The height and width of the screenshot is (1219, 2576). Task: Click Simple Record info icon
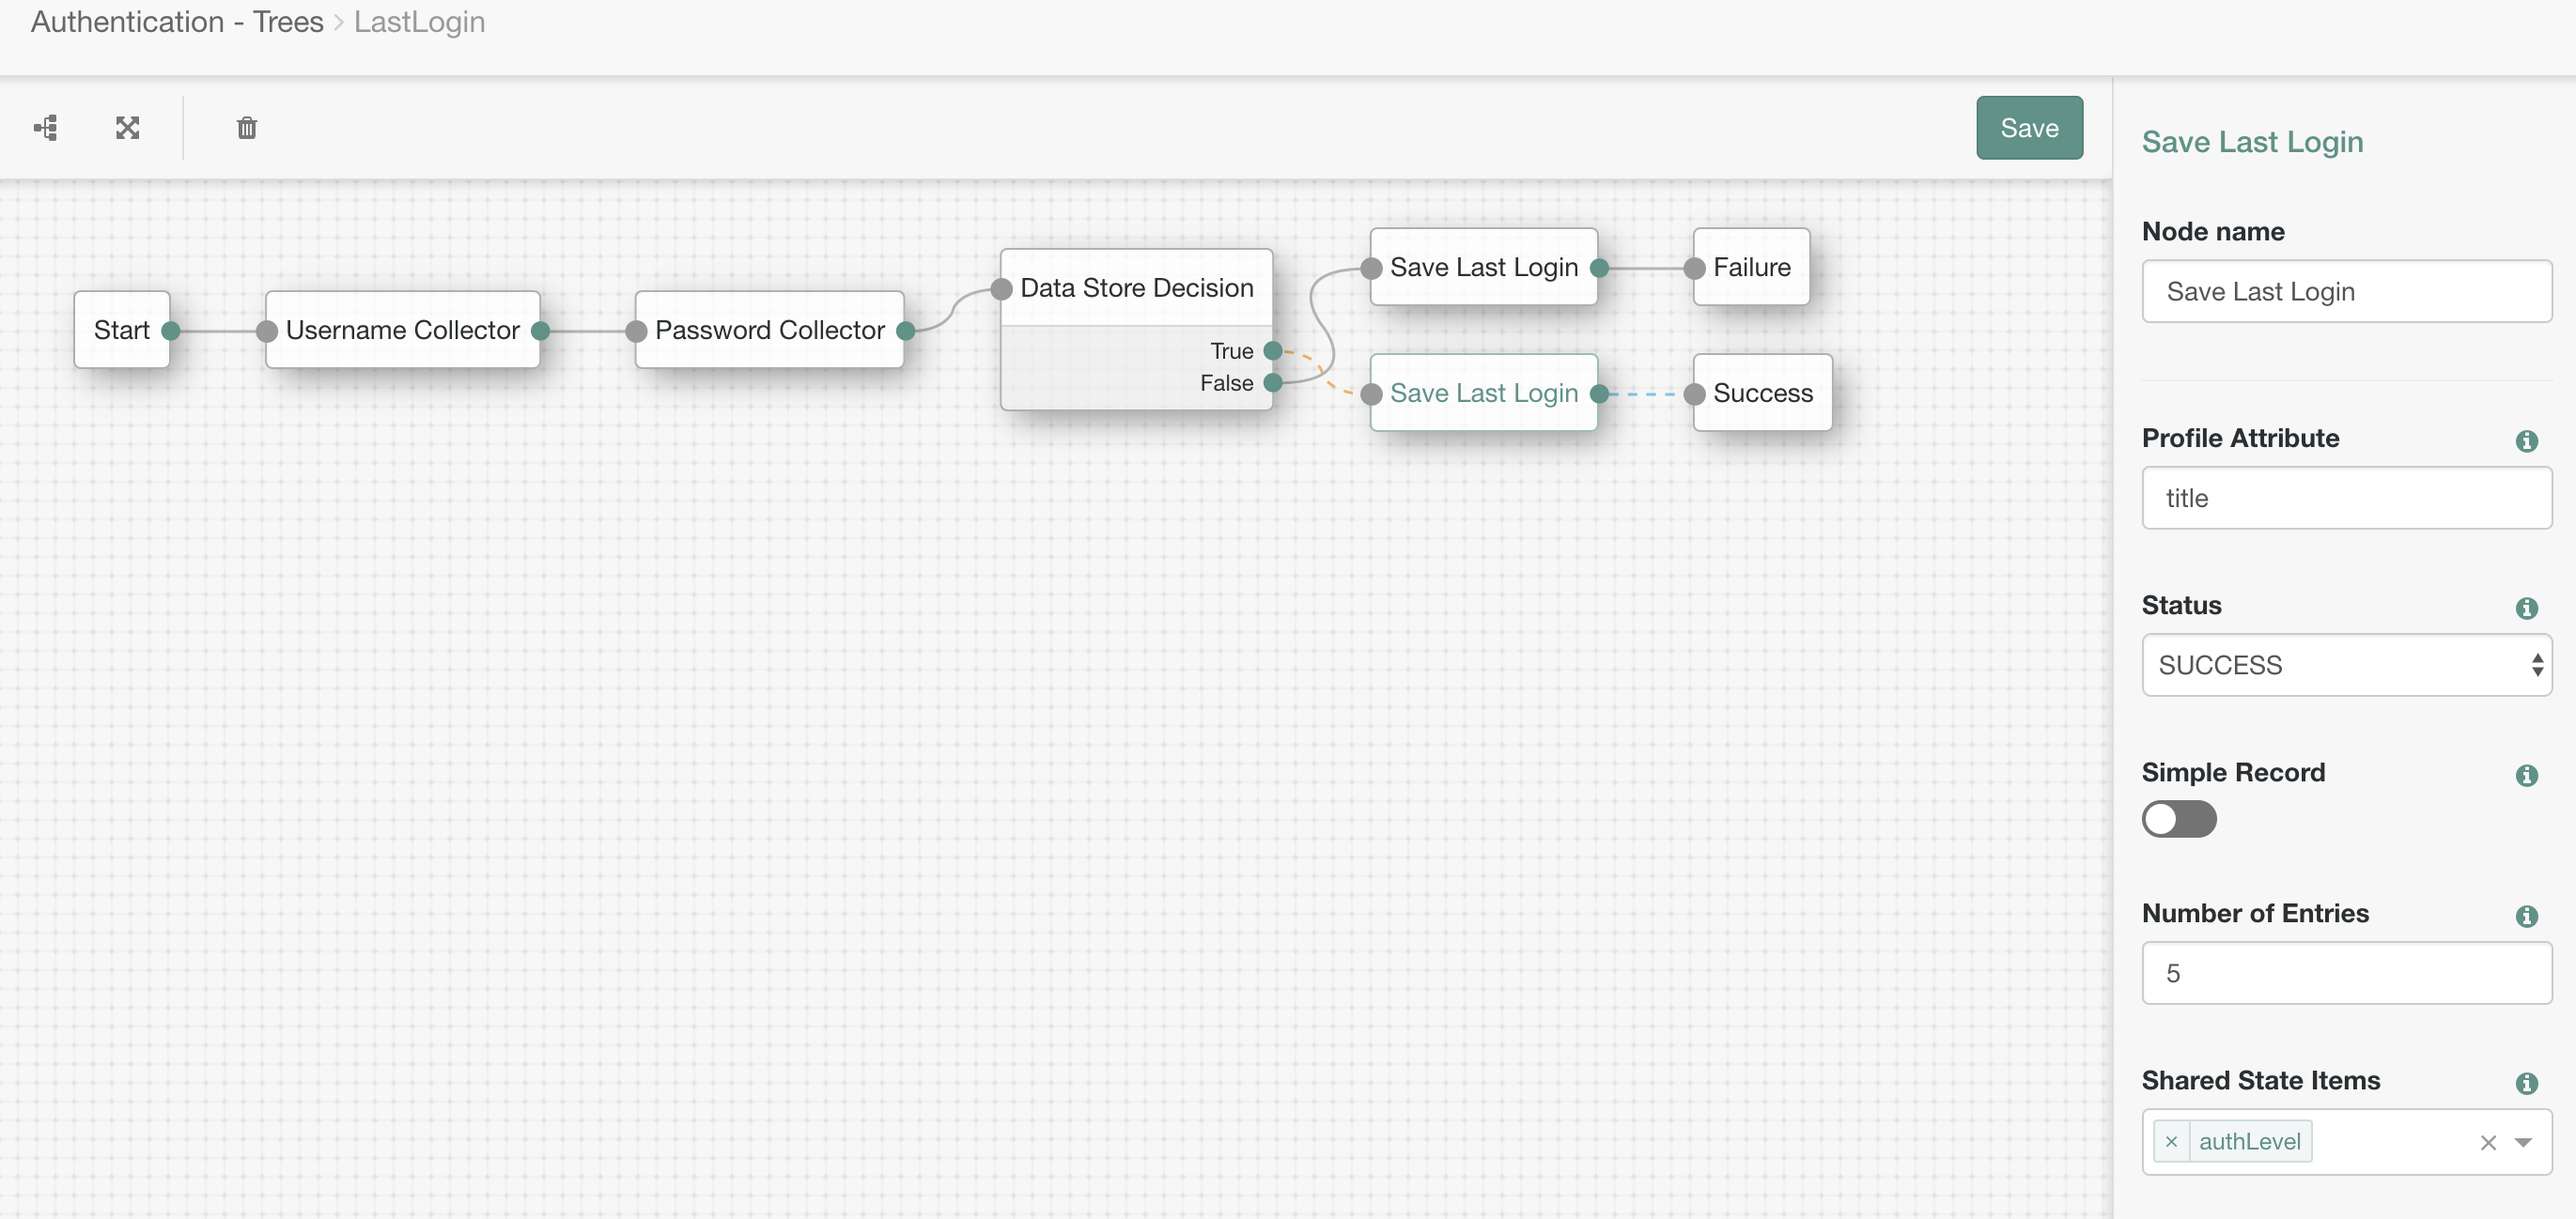[x=2526, y=775]
